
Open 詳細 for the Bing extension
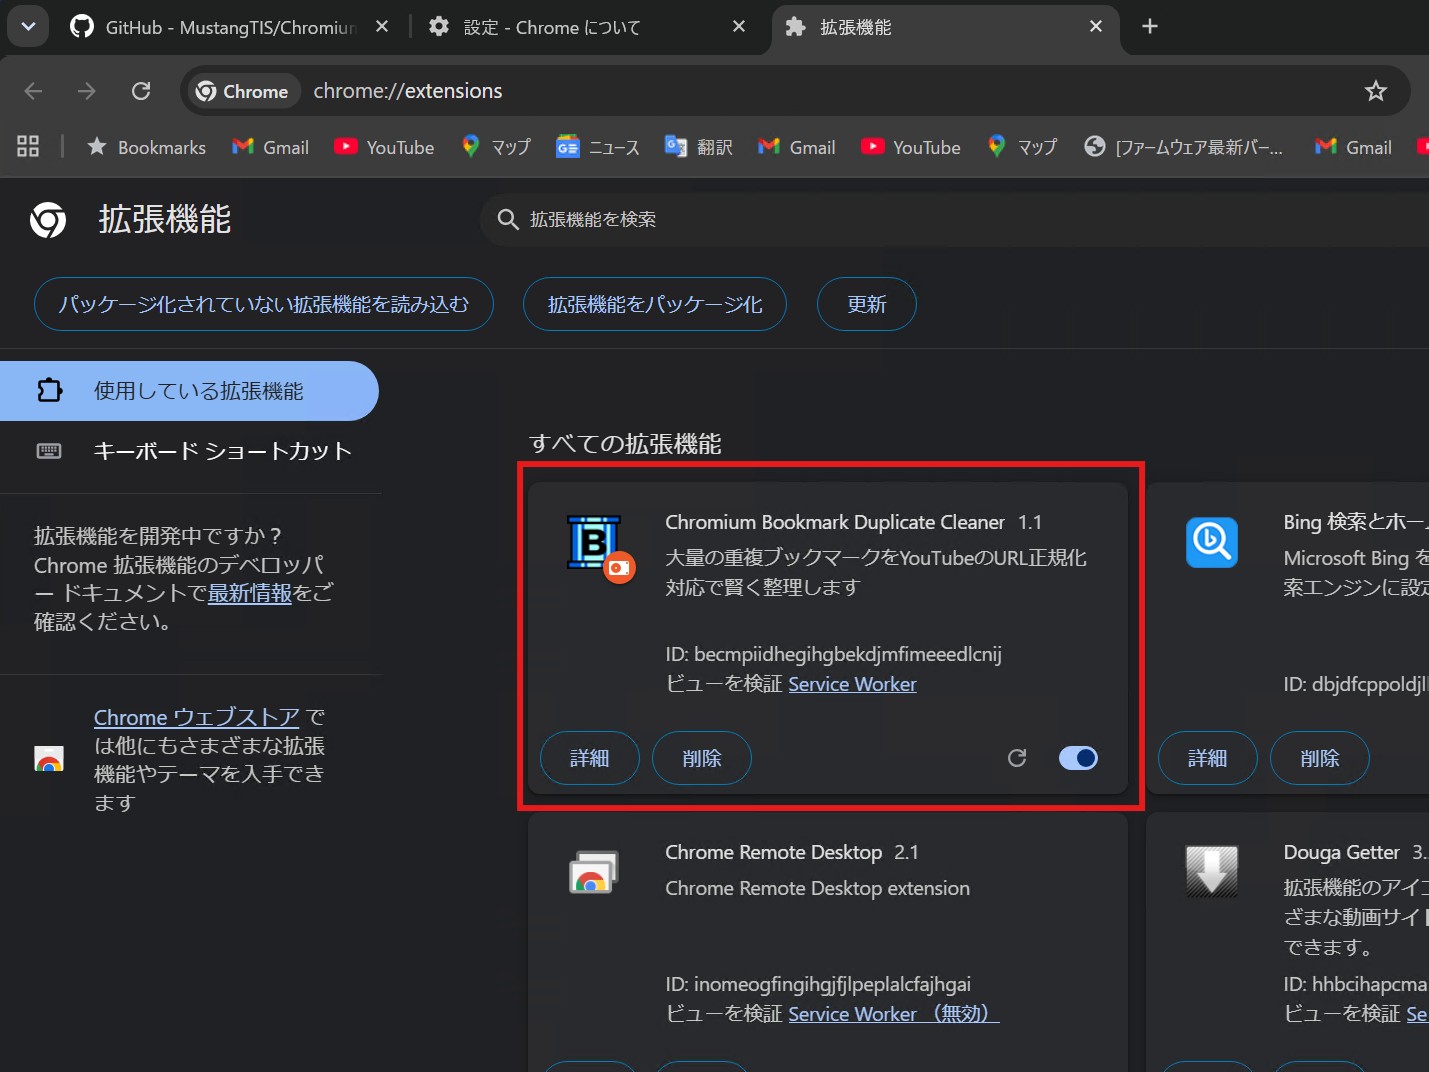pos(1208,758)
